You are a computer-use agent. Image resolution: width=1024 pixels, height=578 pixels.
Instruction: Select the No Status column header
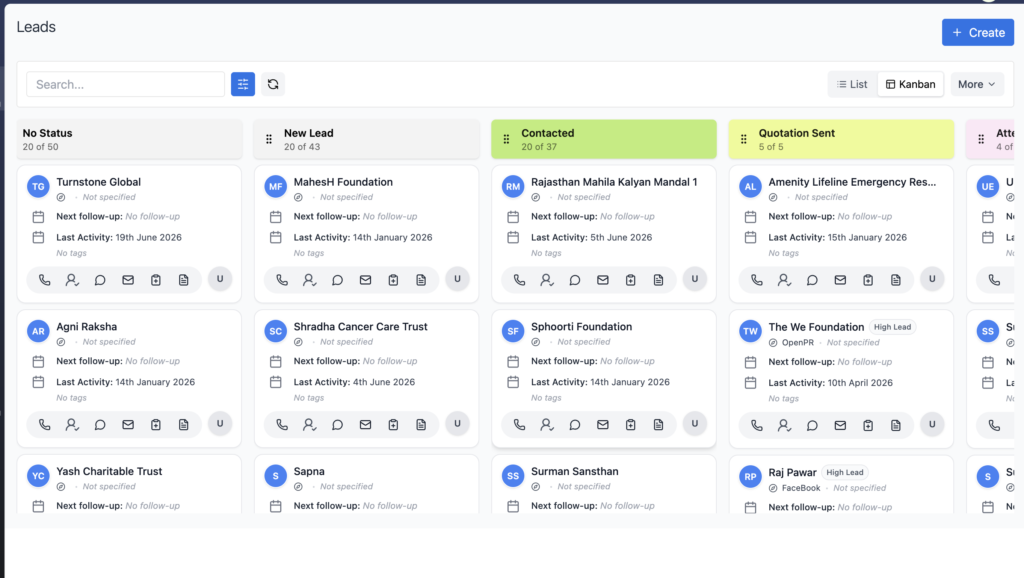point(129,139)
